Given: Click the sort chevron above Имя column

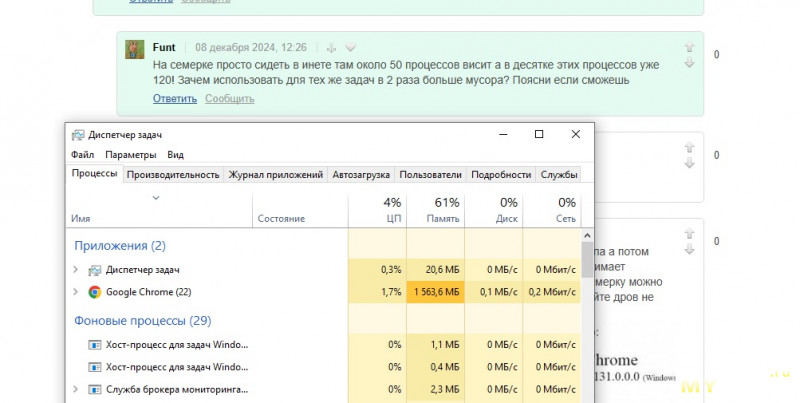Looking at the screenshot, I should click(156, 197).
